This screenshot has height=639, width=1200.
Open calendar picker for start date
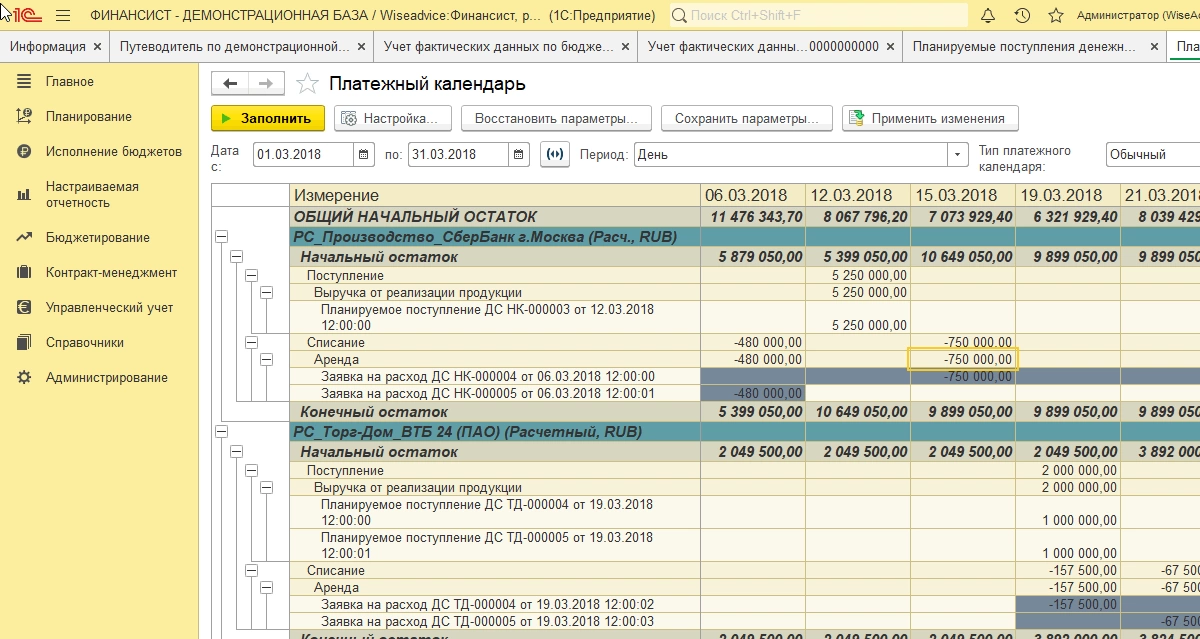[365, 155]
